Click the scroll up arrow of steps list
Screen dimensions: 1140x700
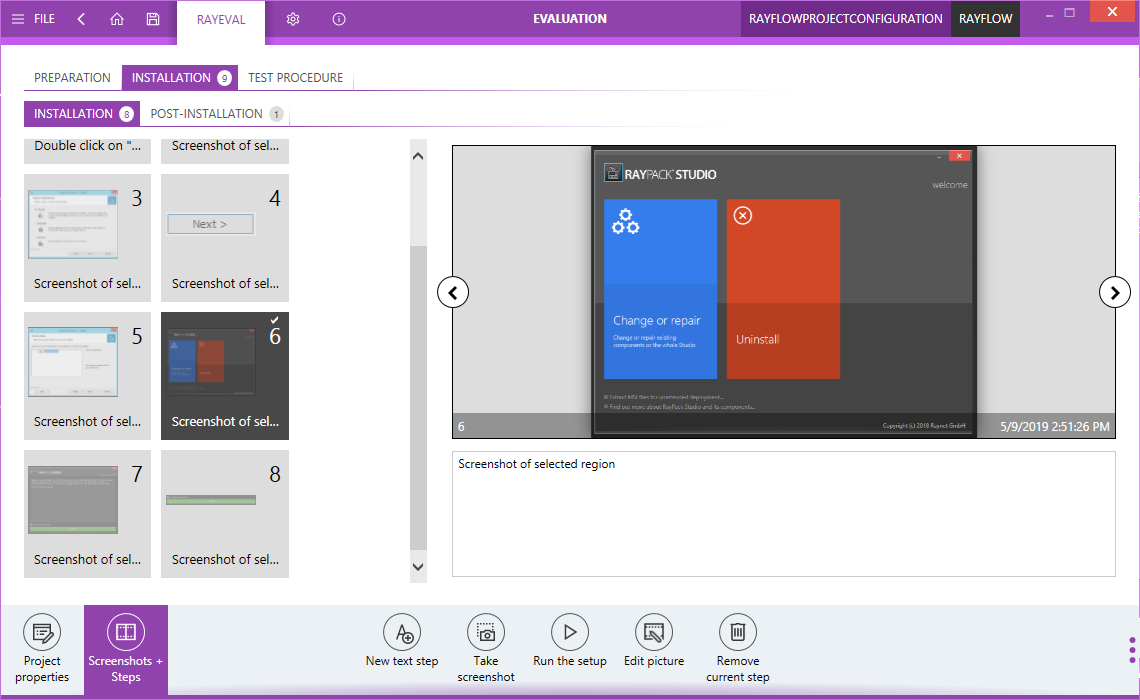pyautogui.click(x=418, y=156)
